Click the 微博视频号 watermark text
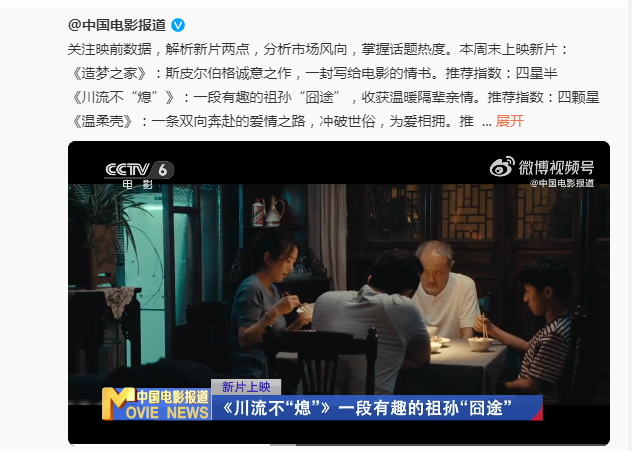Image resolution: width=632 pixels, height=451 pixels. pos(556,167)
